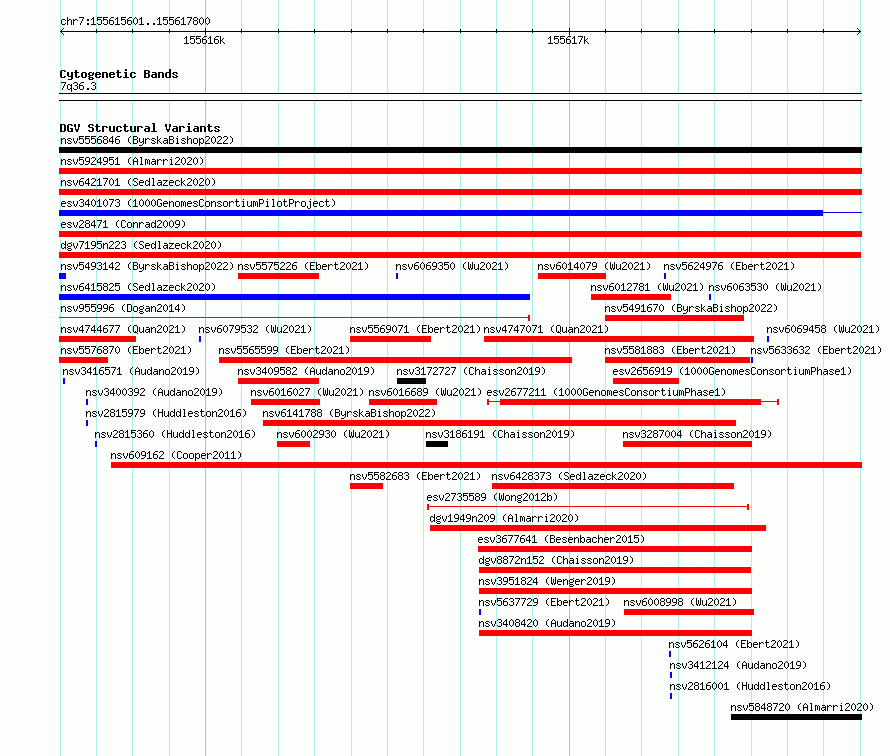Select dgv8872n152 (Chaisson2019) label
890x756 pixels.
[x=556, y=560]
